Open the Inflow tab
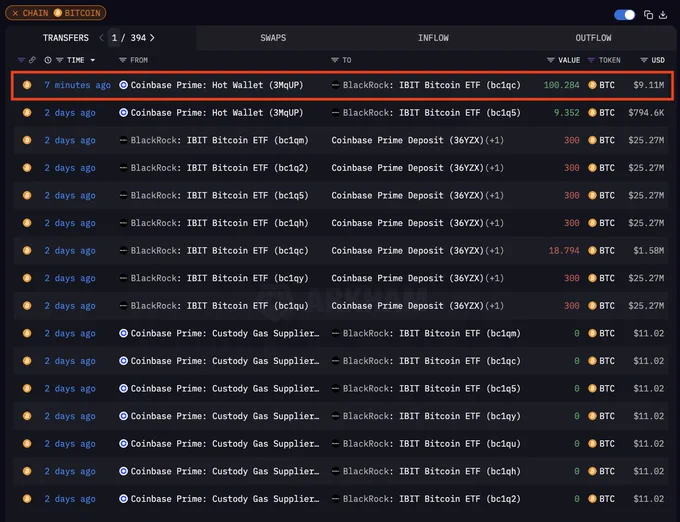 tap(433, 38)
